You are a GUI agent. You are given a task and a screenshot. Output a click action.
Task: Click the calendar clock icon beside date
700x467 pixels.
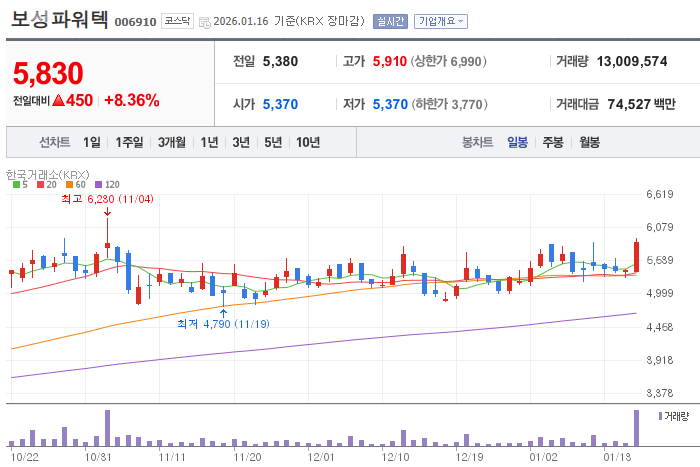(x=205, y=22)
